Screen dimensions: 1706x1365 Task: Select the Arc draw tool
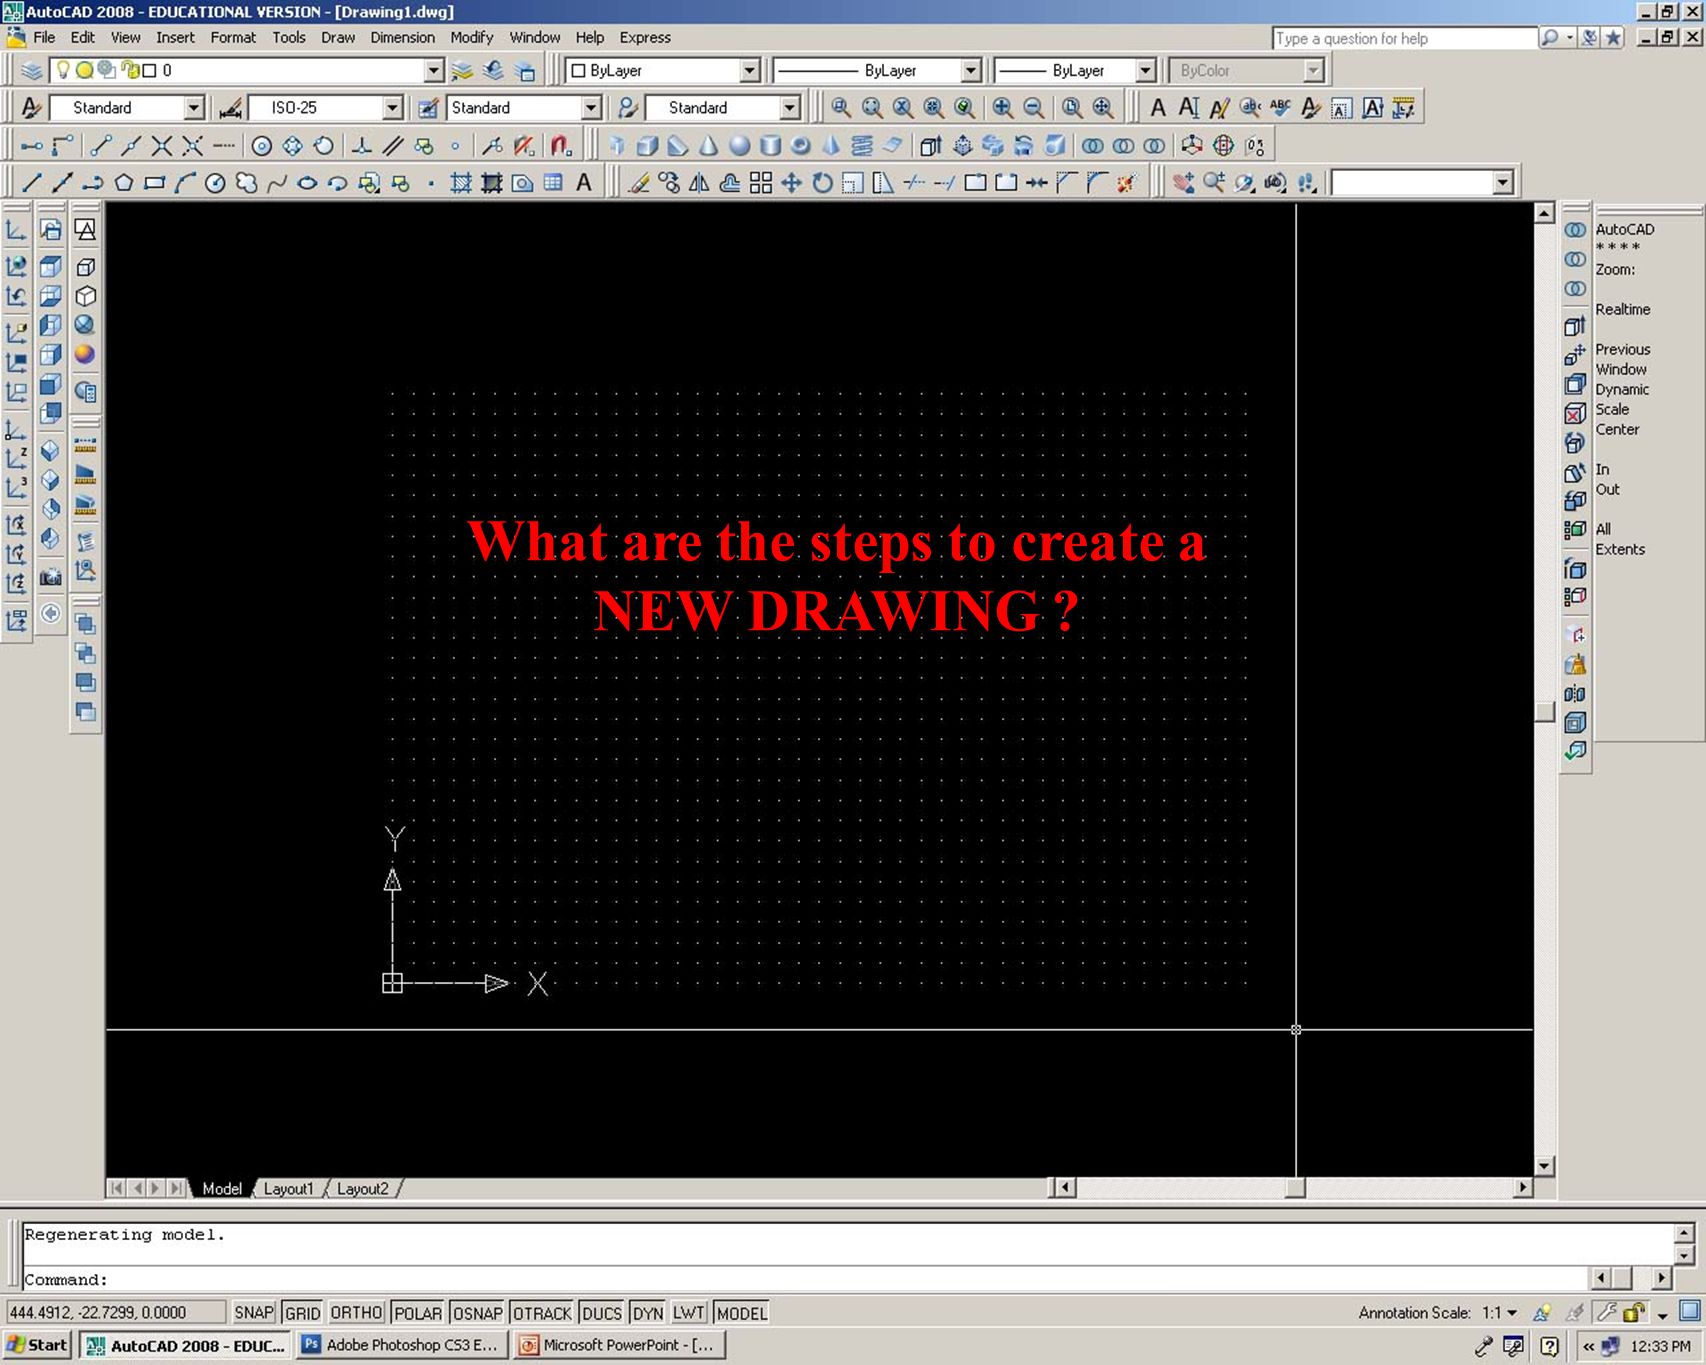tap(185, 183)
